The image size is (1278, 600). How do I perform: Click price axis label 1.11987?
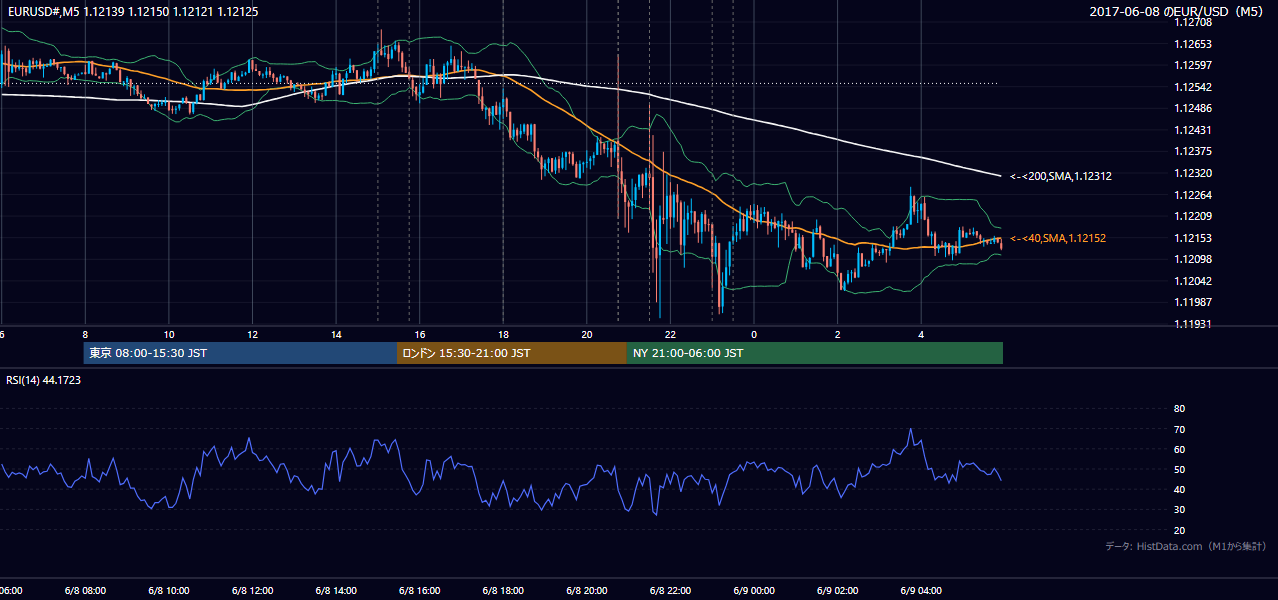1192,302
